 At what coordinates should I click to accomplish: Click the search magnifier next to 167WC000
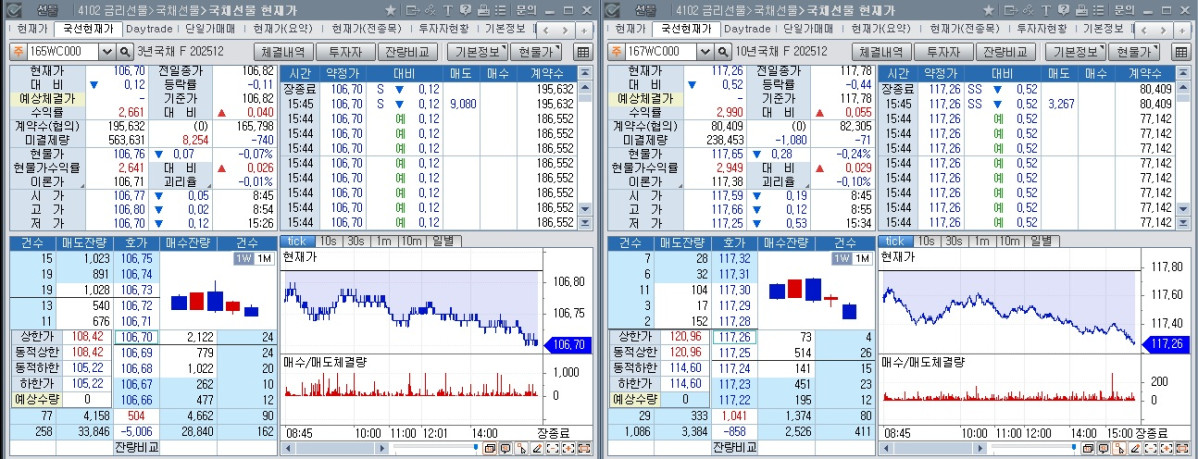tap(724, 52)
